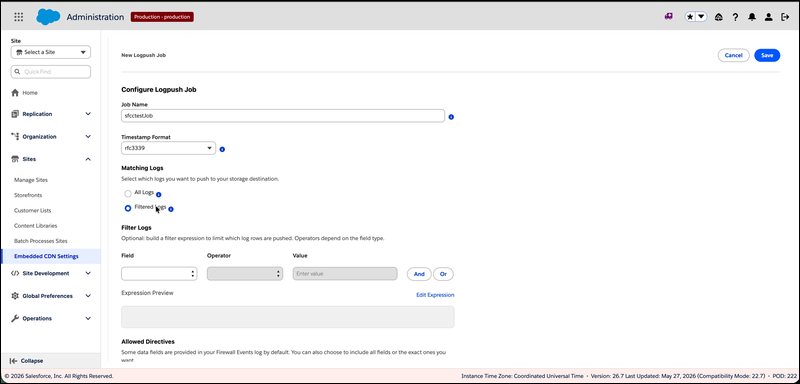The height and width of the screenshot is (384, 800).
Task: Click the Replication icon in sidebar
Action: coord(15,114)
